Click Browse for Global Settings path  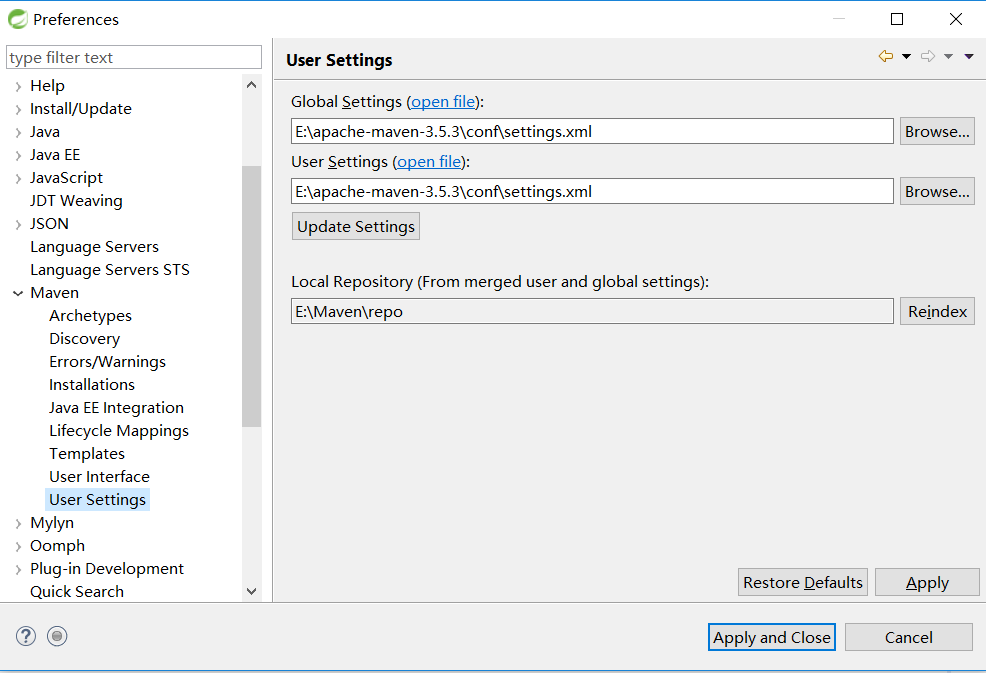937,131
